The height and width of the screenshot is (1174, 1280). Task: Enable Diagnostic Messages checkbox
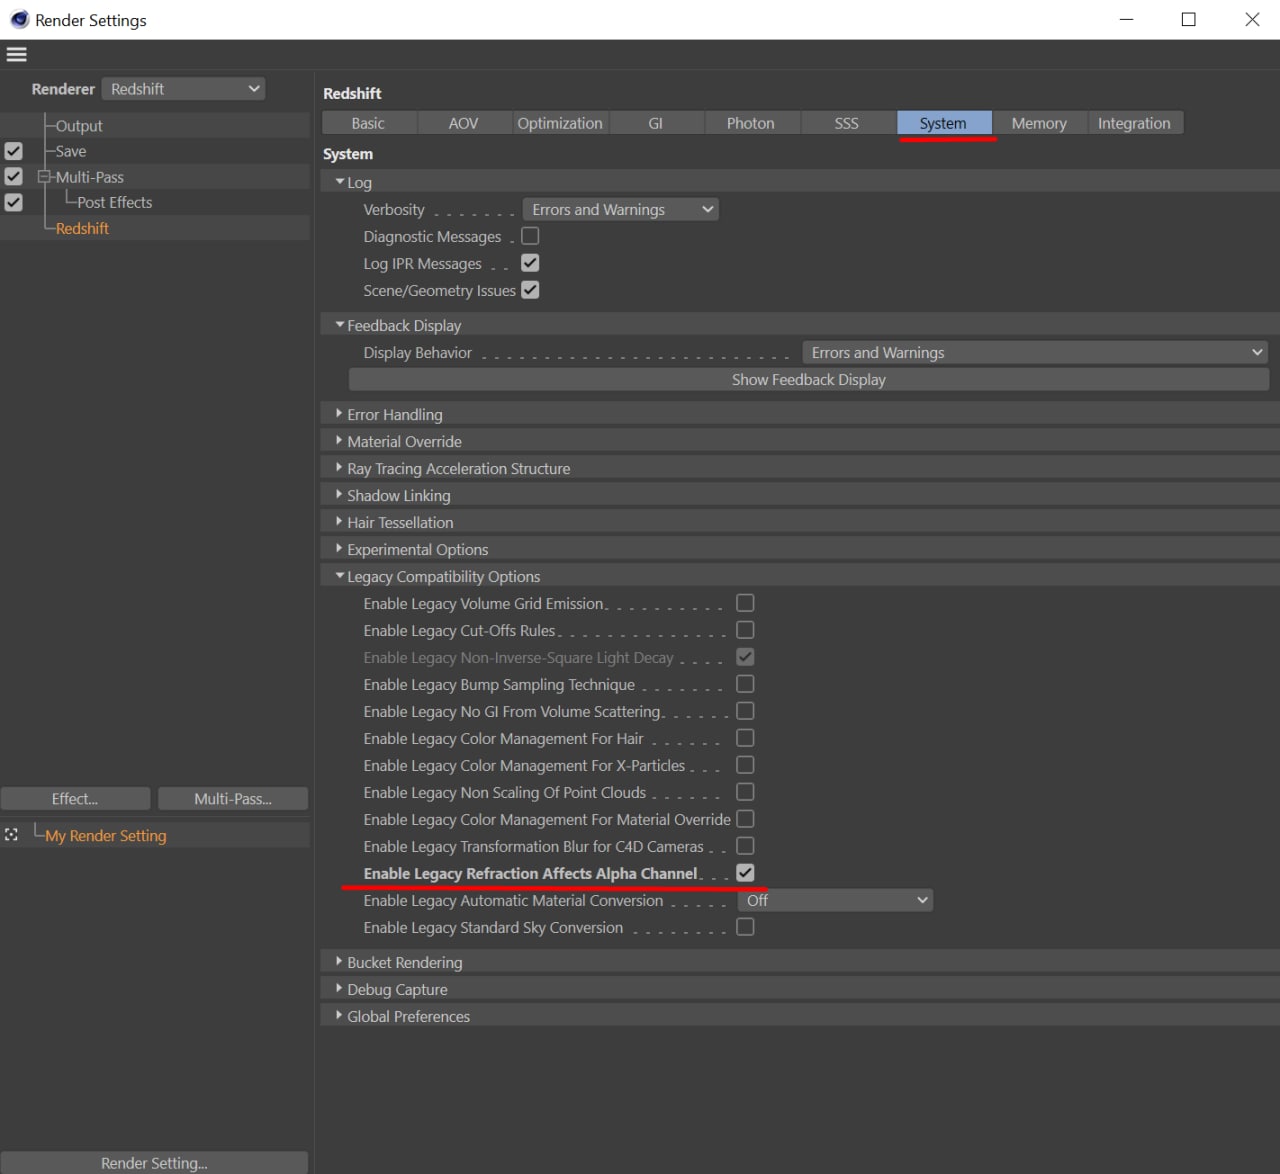(530, 236)
